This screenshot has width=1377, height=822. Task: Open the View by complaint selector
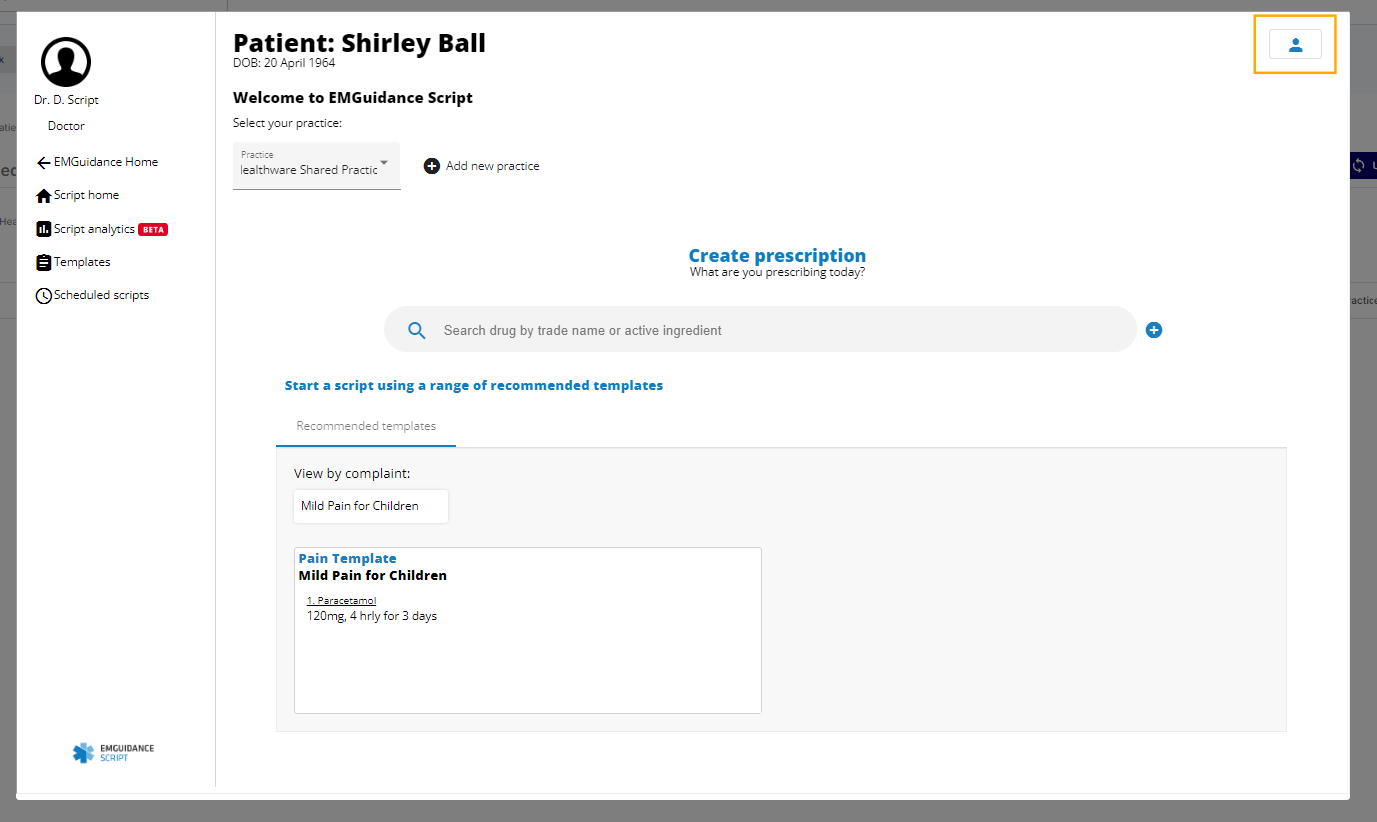(371, 506)
